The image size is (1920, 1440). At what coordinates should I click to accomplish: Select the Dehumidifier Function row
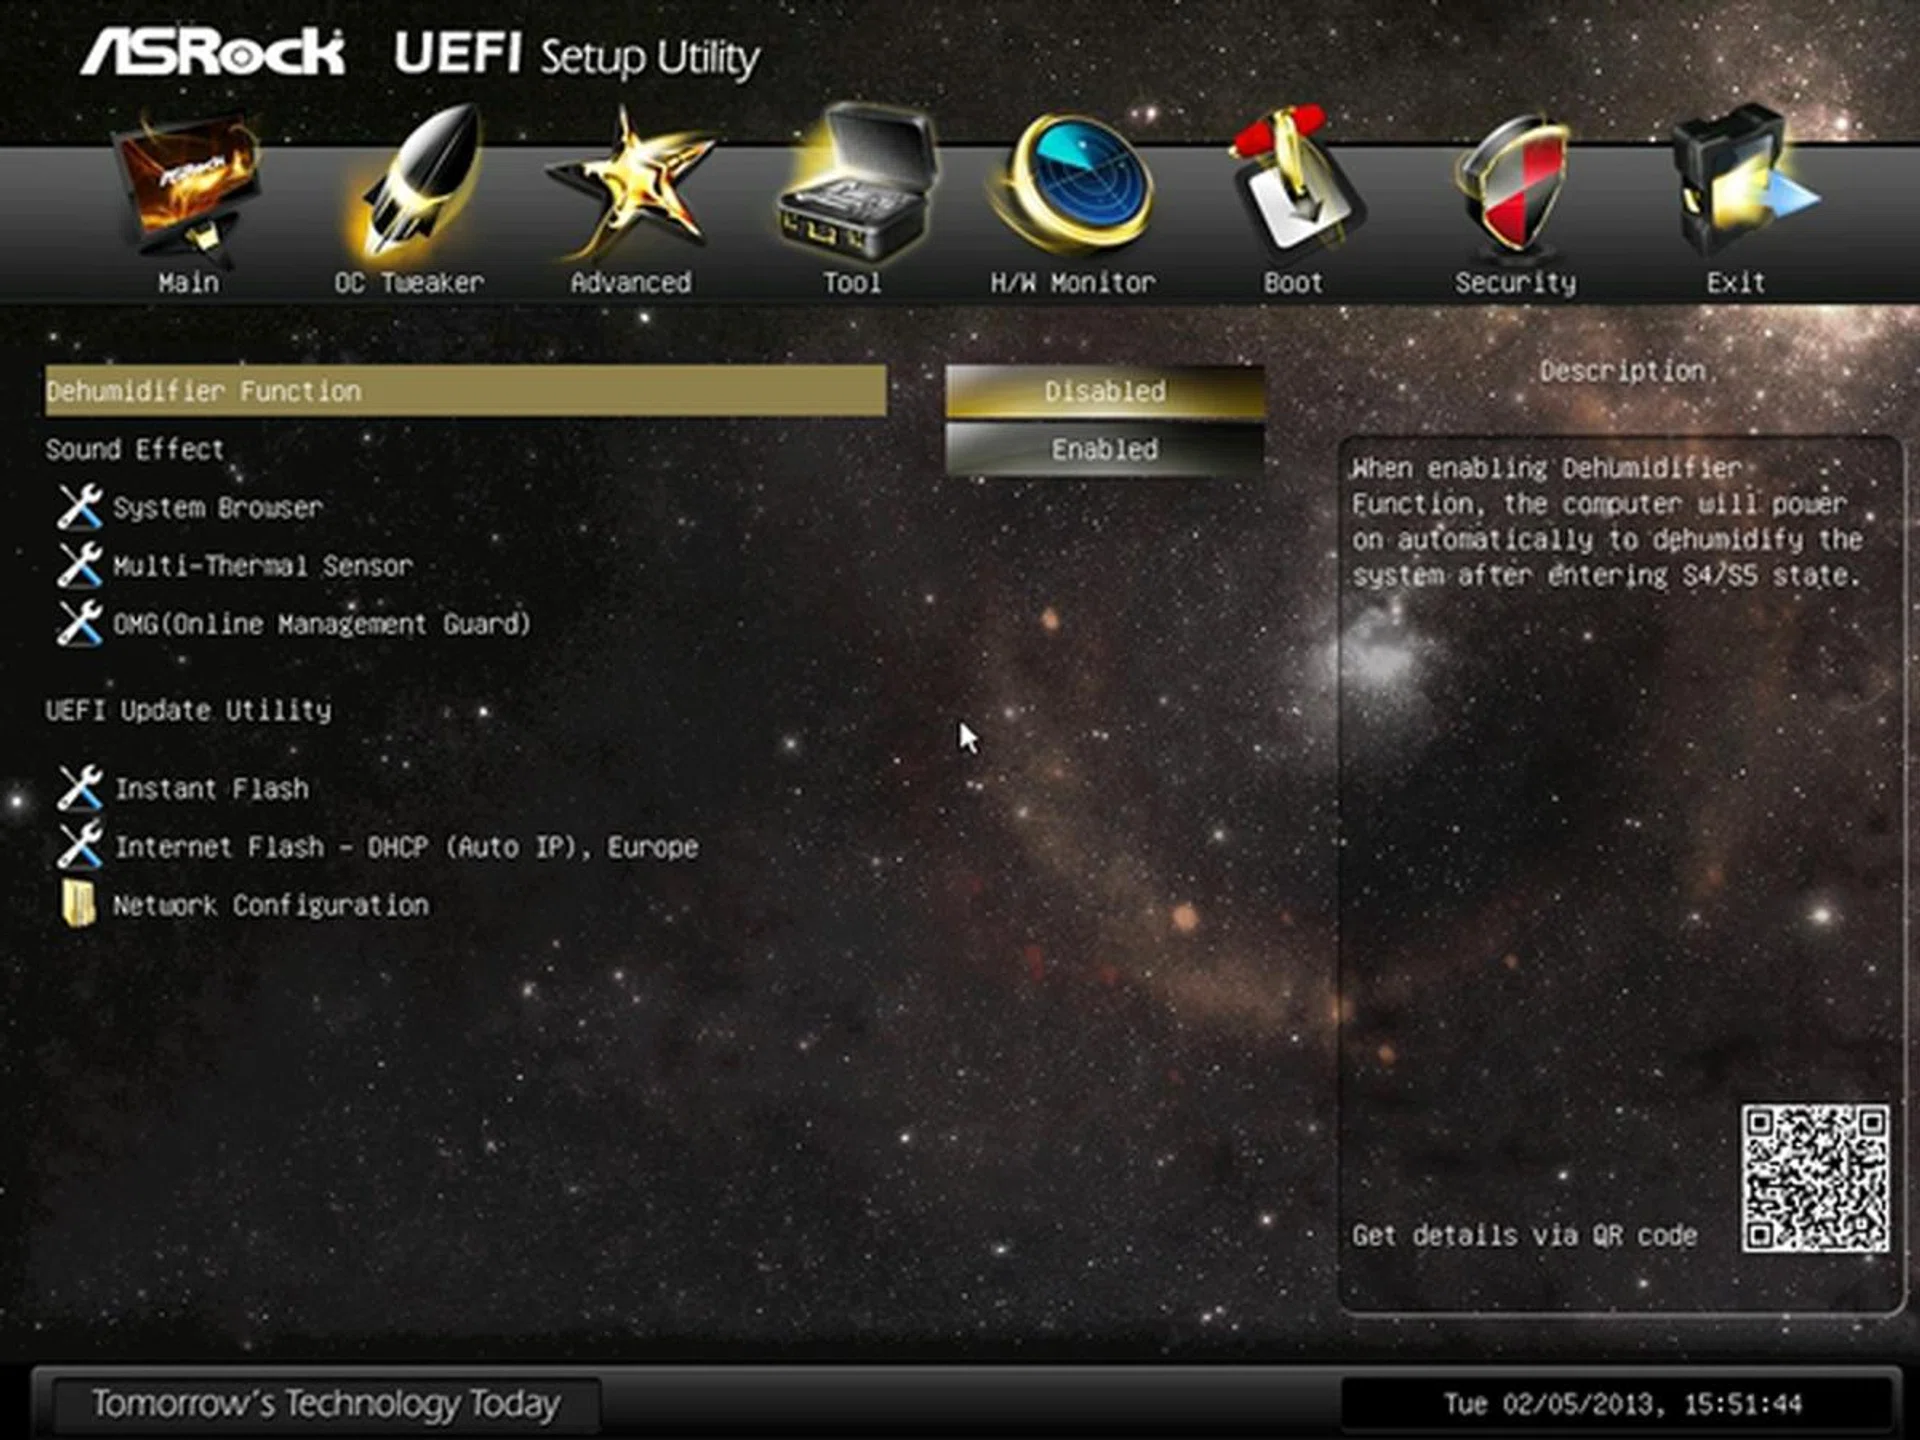465,391
